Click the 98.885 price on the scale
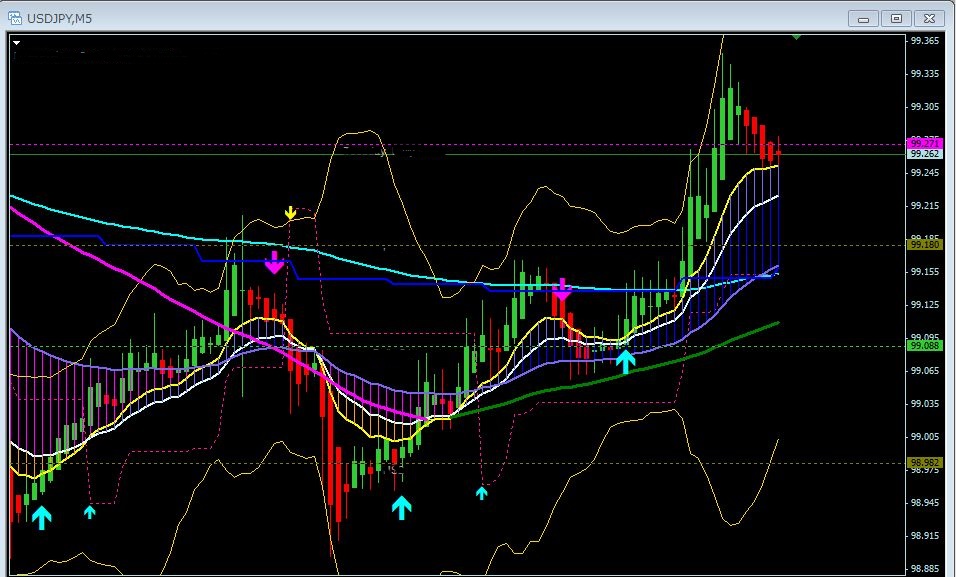 click(925, 568)
